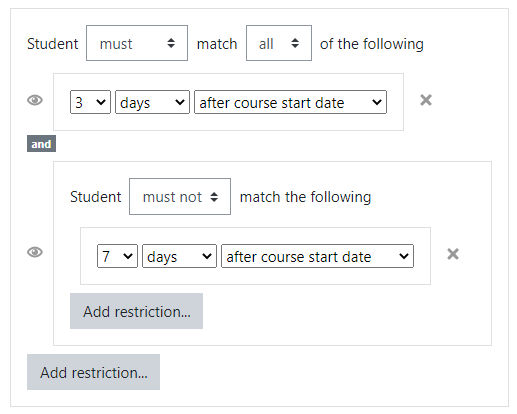The height and width of the screenshot is (414, 517).
Task: Open the top-level 'must' dropdown
Action: tap(137, 43)
